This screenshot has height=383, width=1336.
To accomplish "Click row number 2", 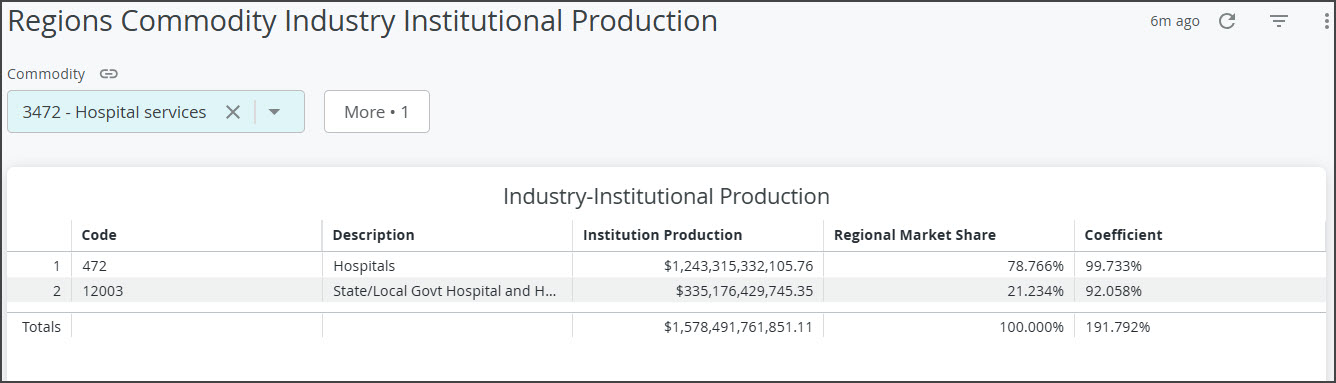I will (x=57, y=291).
